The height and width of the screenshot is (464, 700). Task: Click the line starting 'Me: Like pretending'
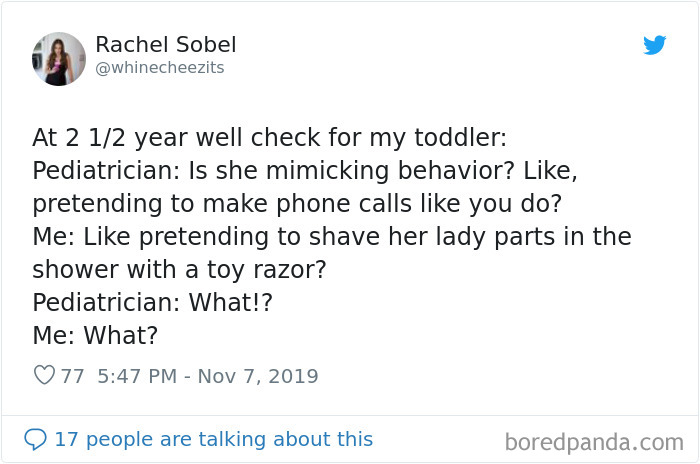(332, 237)
